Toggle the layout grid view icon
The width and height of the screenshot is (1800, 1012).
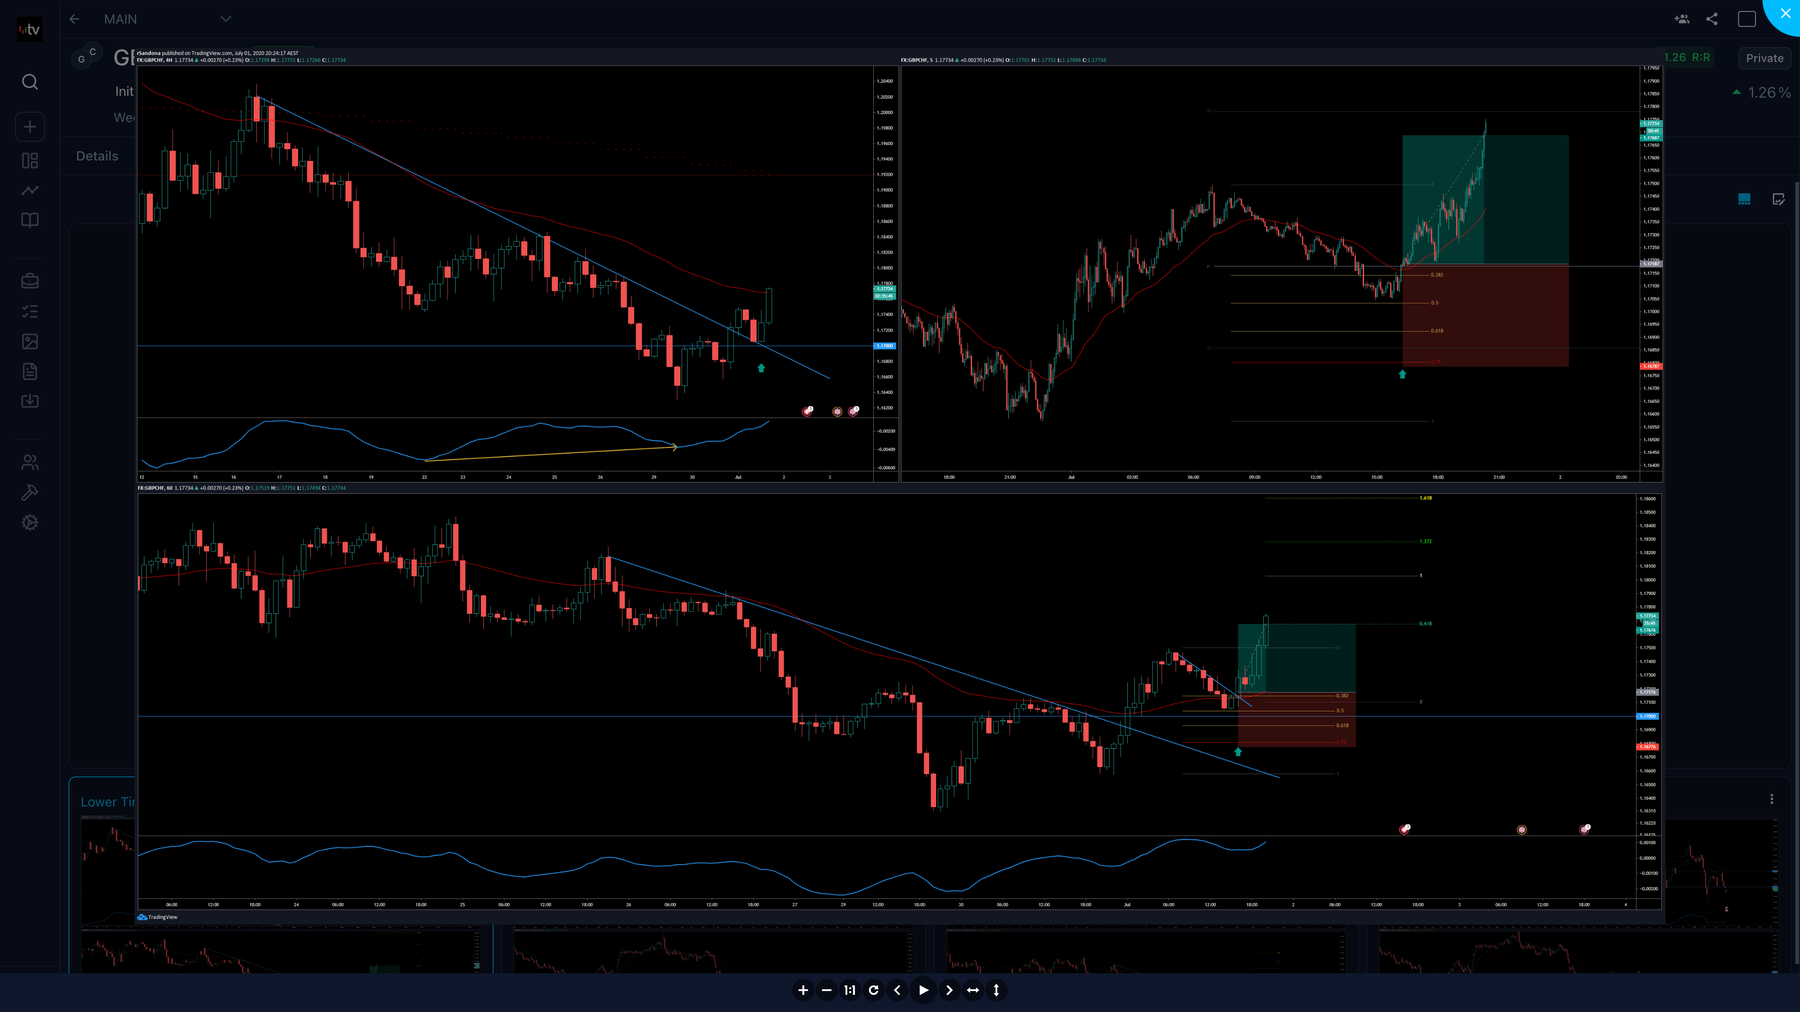(1744, 199)
